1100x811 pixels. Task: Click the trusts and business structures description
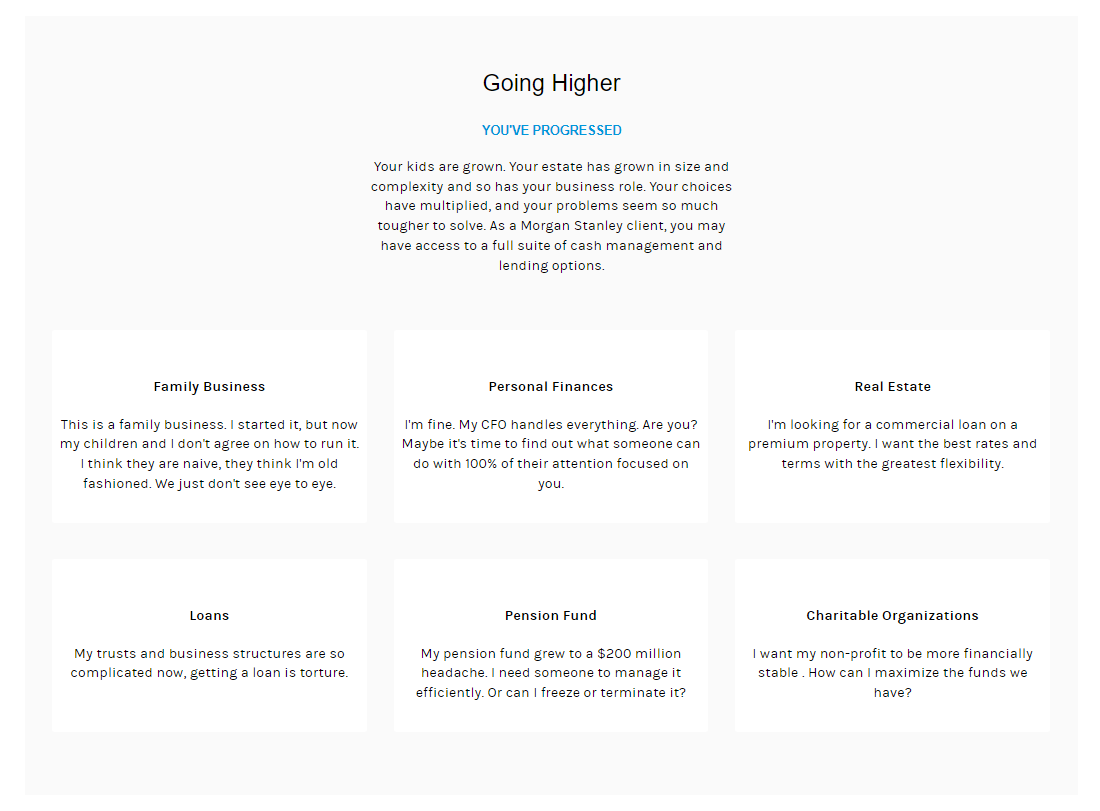click(209, 663)
